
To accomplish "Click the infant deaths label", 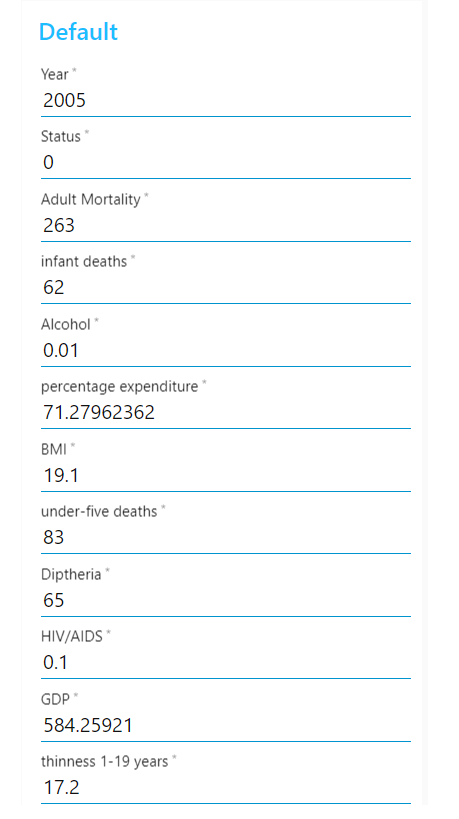I will [84, 261].
